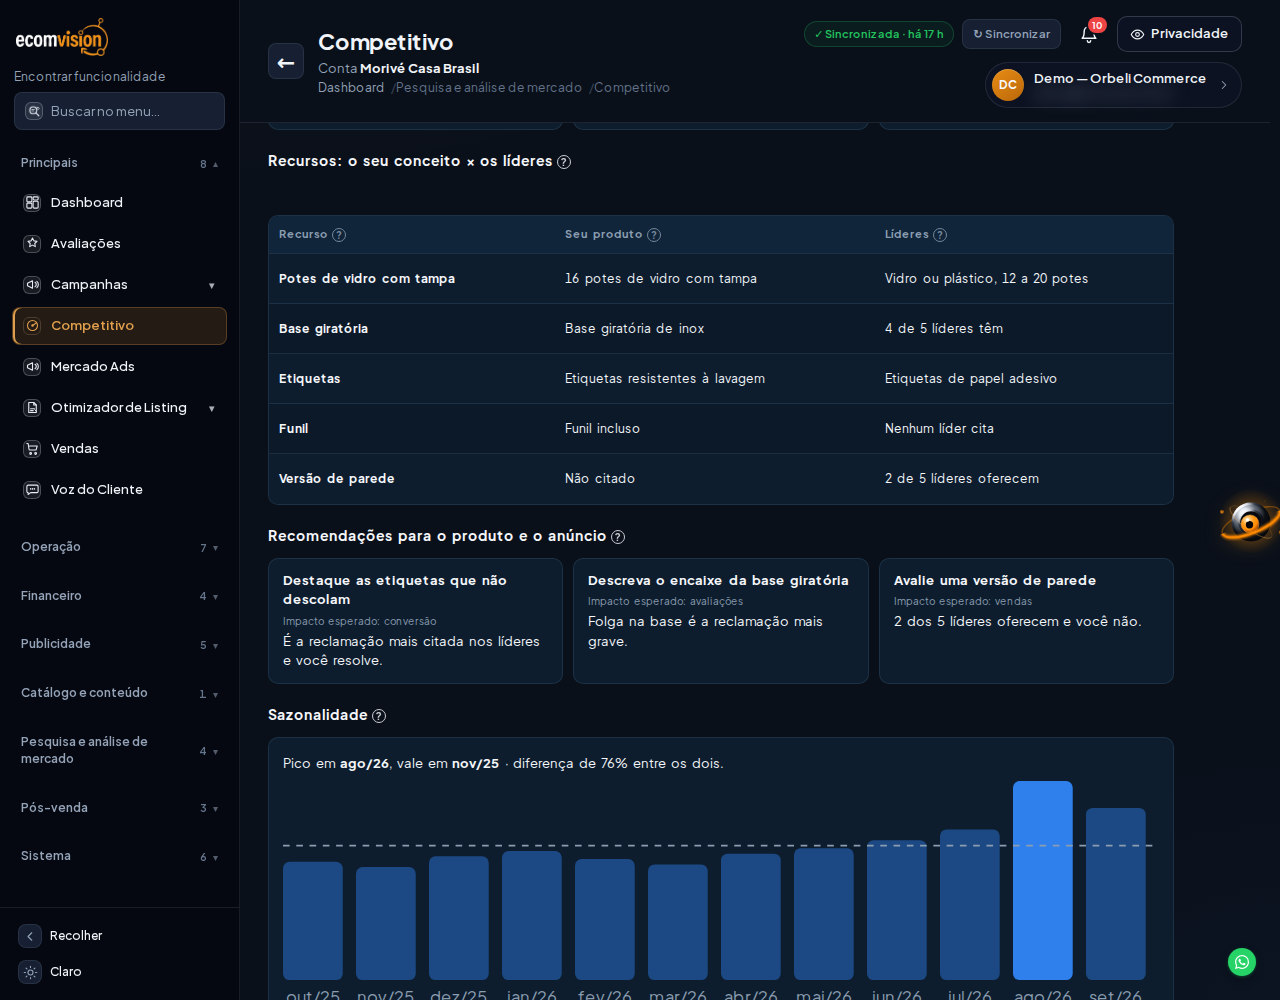Open the Pesquisa e análise de mercado breadcrumb

[488, 88]
